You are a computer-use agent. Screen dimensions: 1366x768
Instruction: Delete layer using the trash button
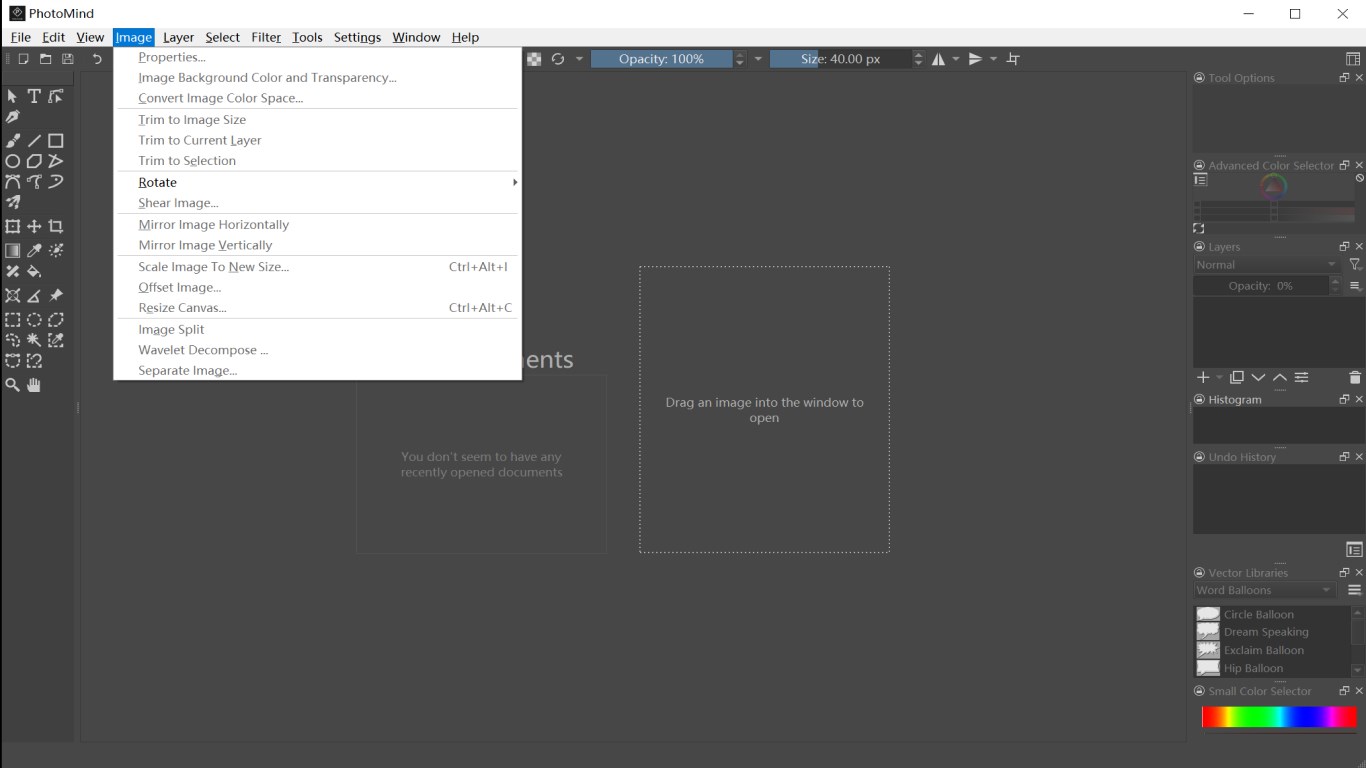1355,377
